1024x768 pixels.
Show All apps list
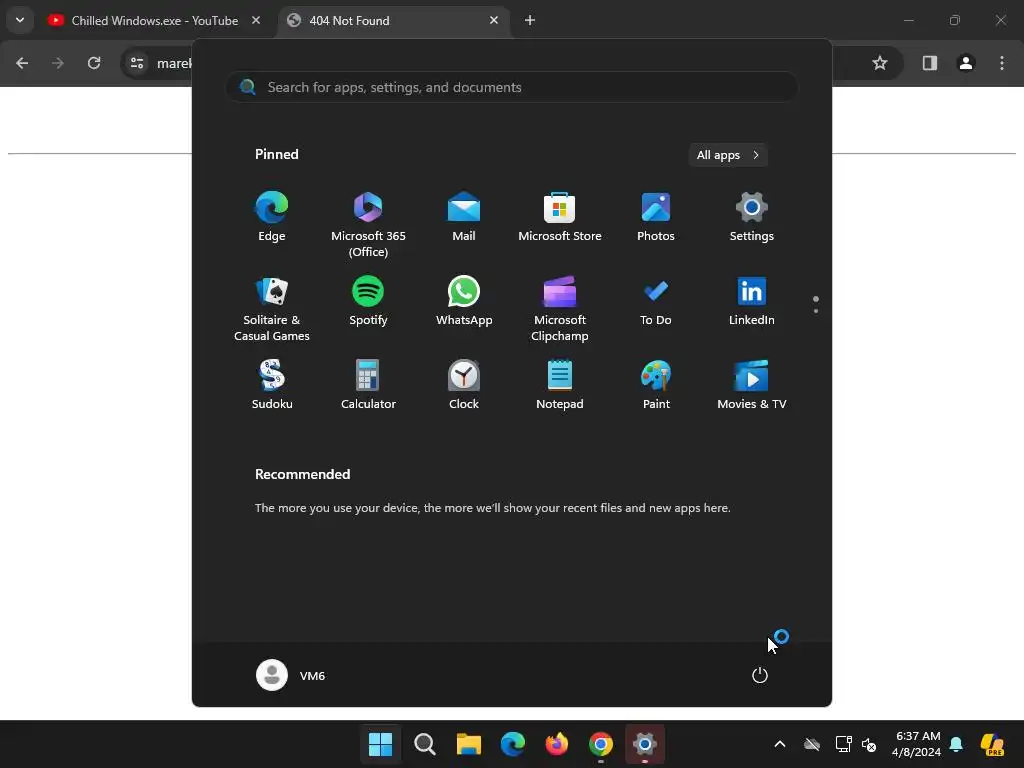pyautogui.click(x=728, y=155)
